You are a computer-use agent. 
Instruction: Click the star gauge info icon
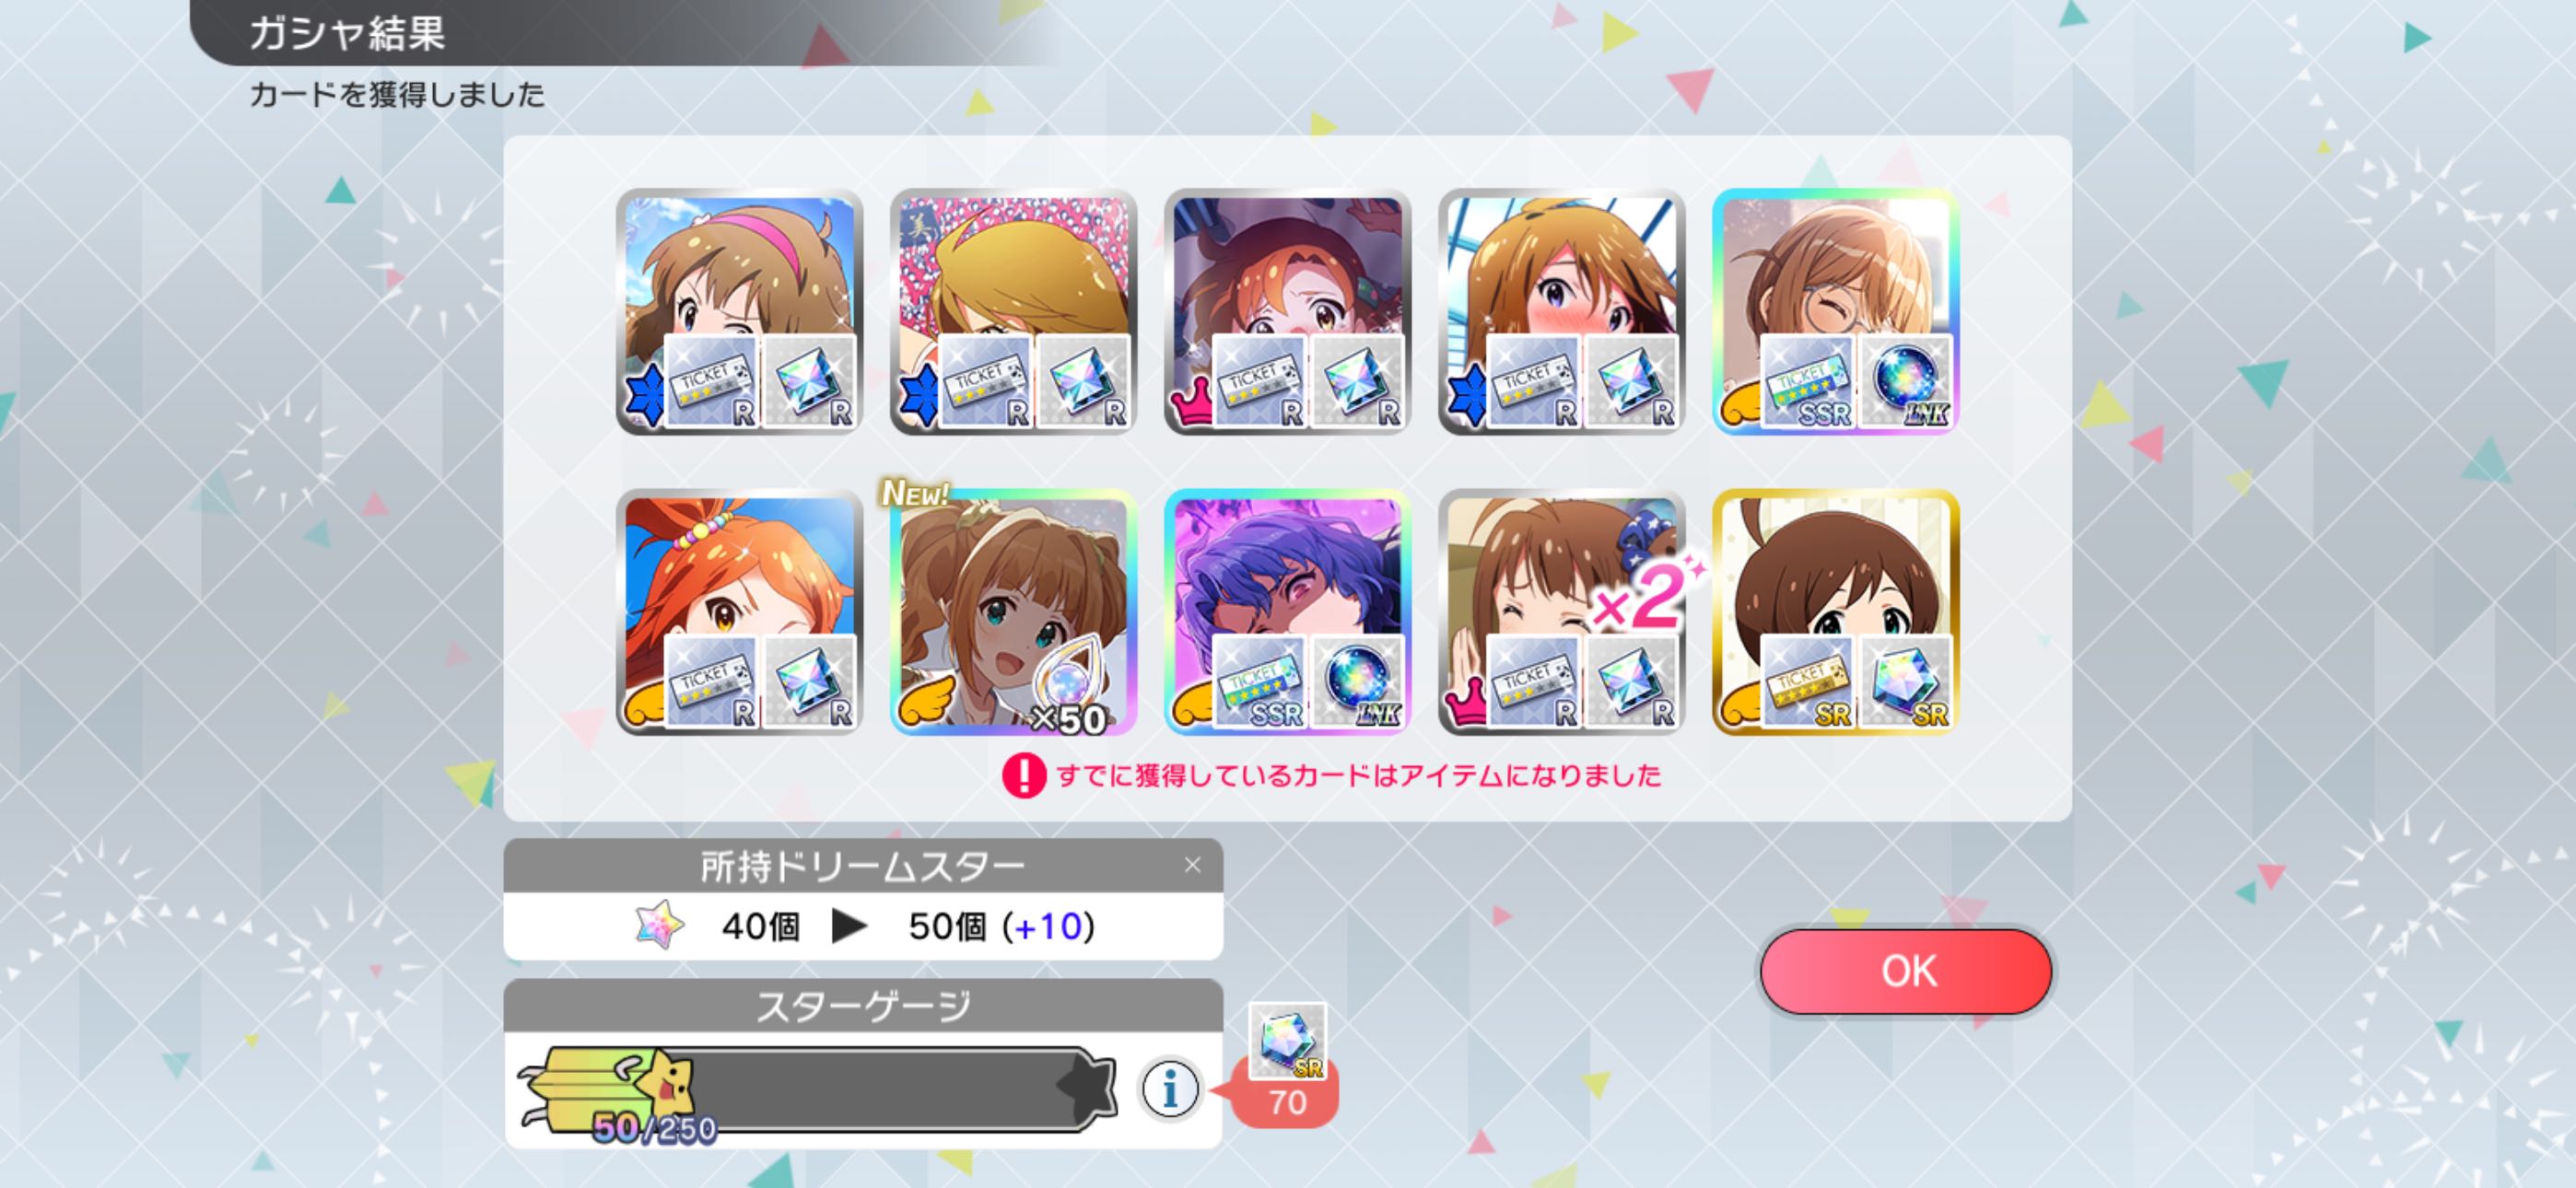click(1169, 1088)
